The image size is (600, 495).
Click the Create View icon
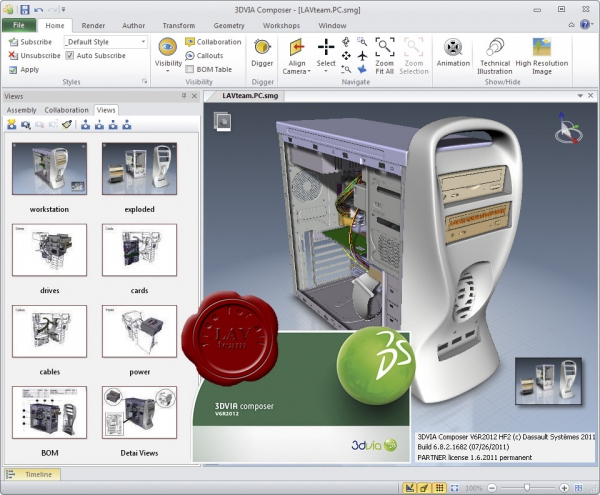coord(11,124)
